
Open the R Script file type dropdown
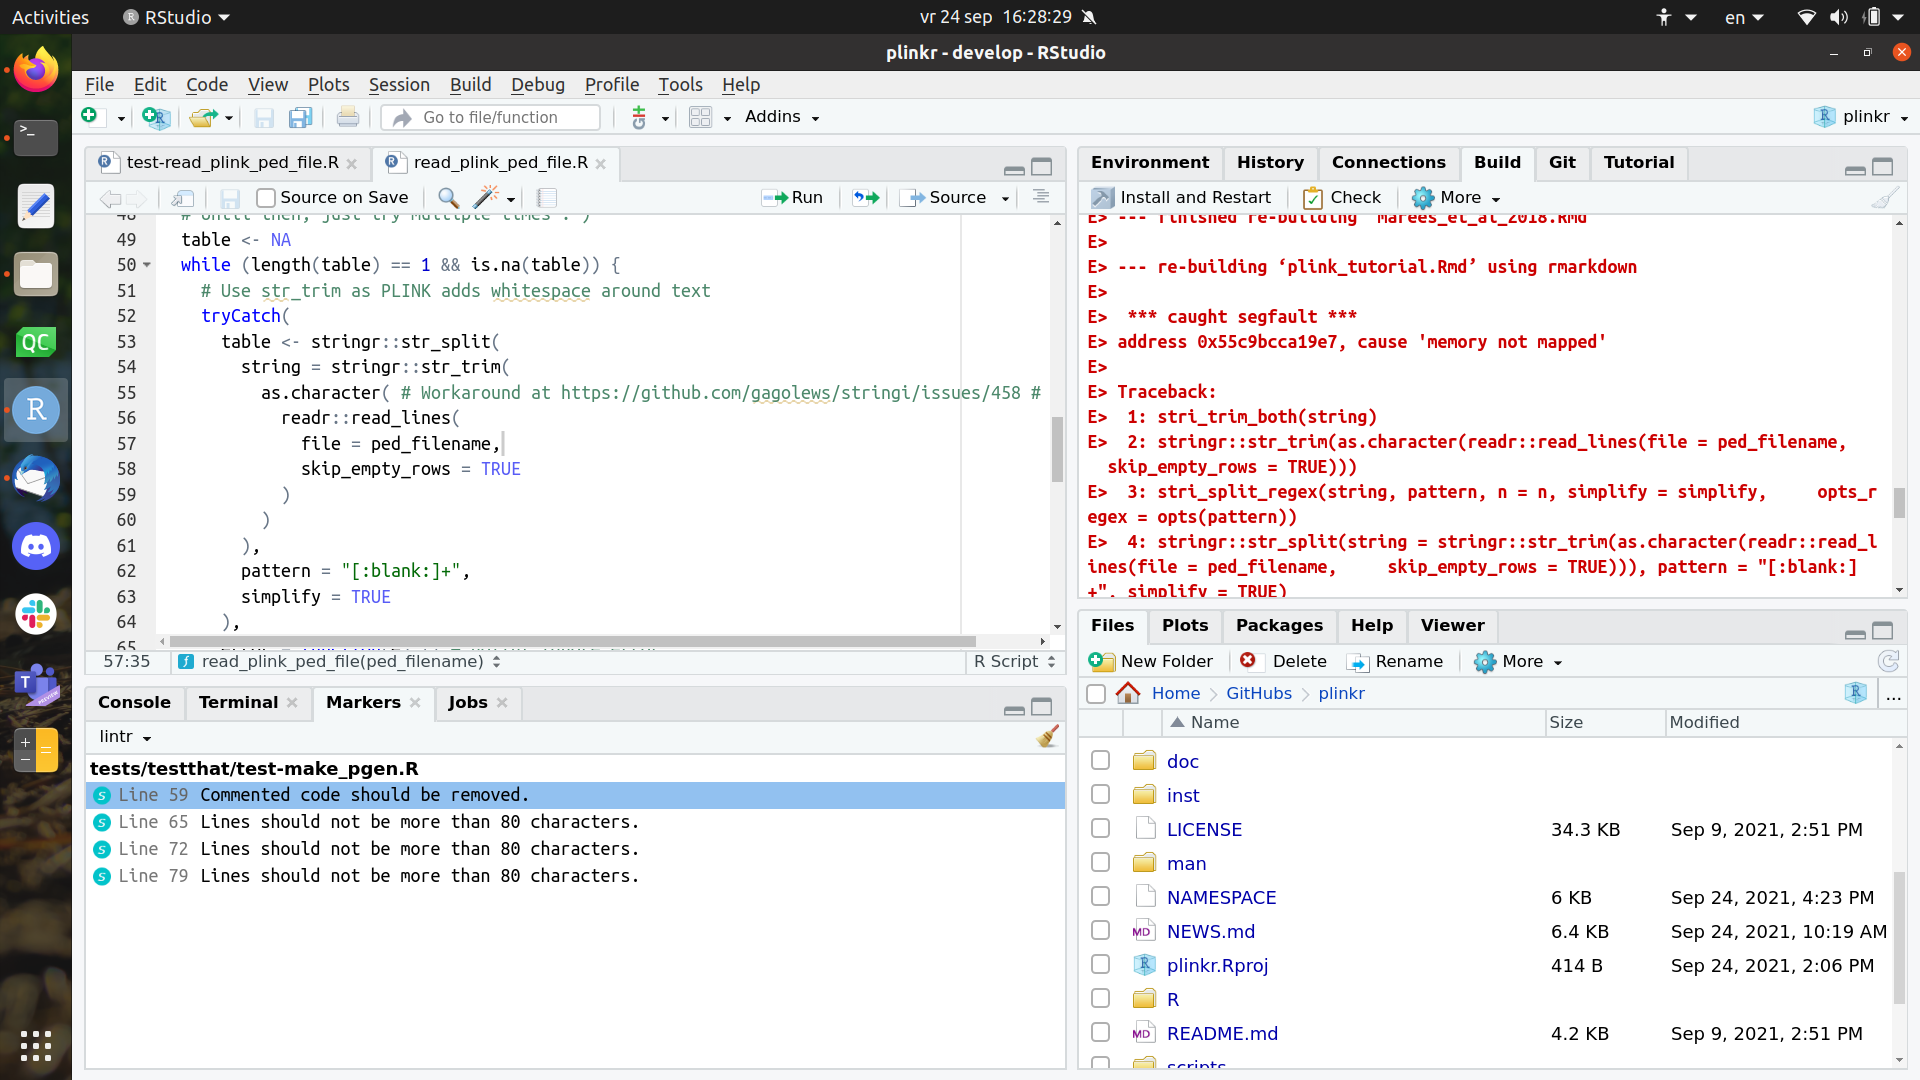click(1014, 662)
